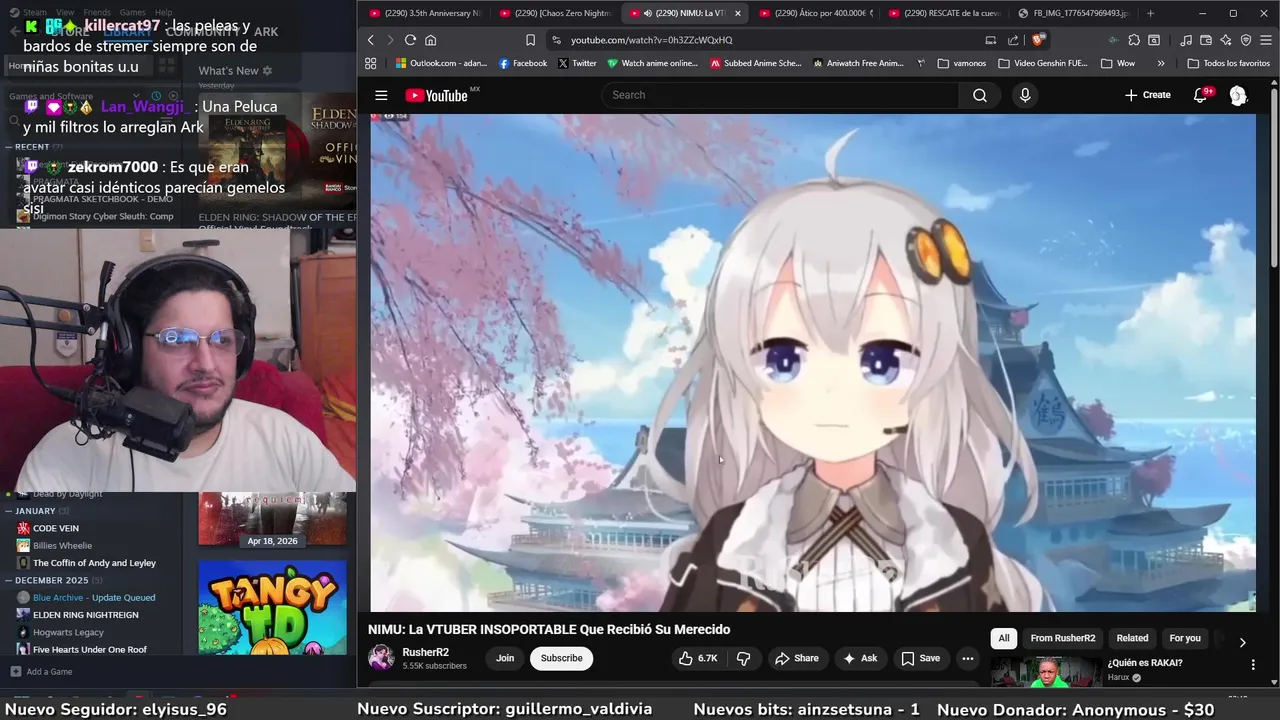Open Todos los favoritos folder
The image size is (1280, 720).
(1228, 63)
